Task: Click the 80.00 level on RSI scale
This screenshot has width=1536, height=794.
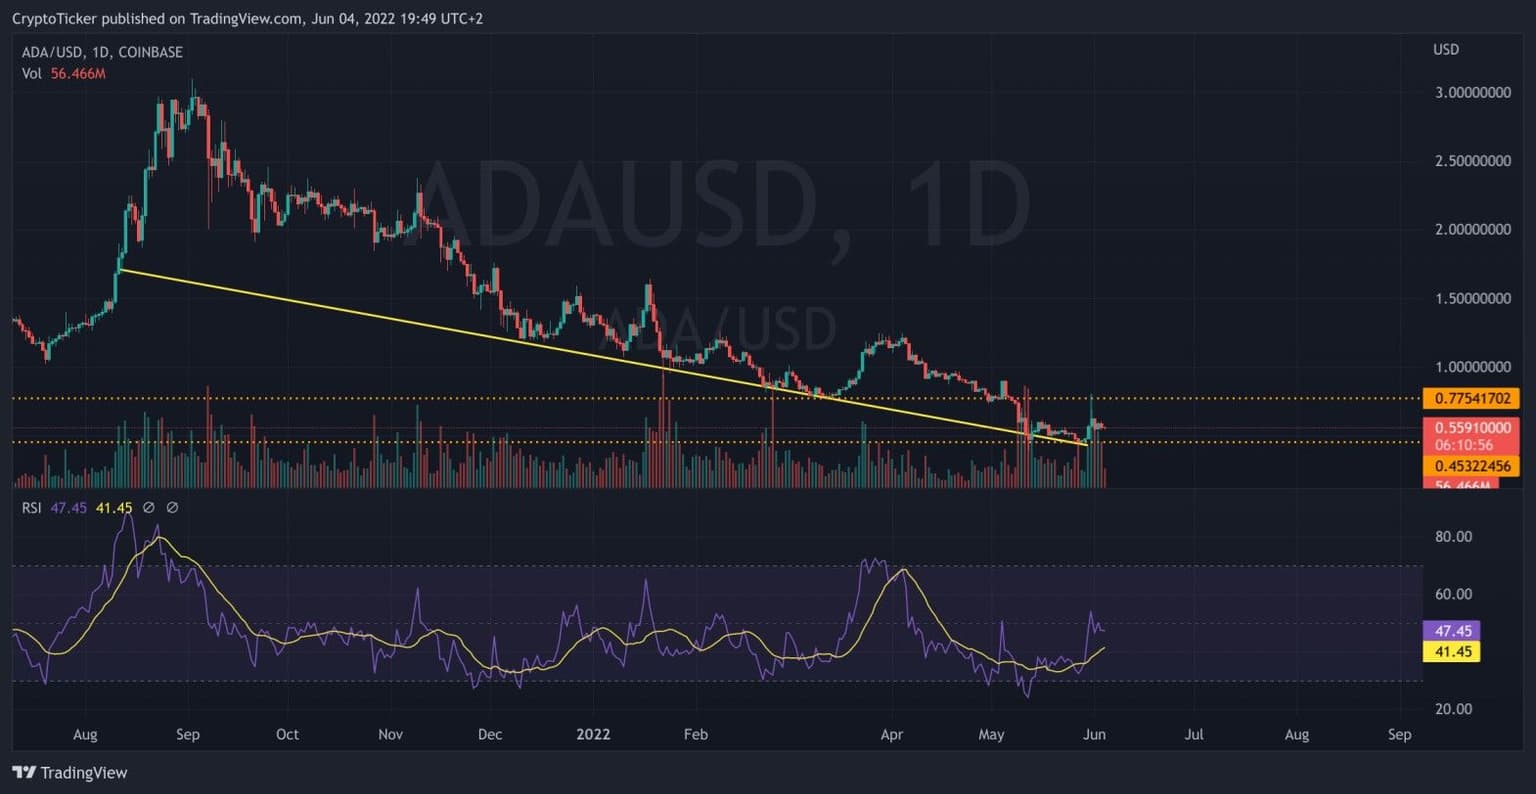Action: (x=1453, y=536)
